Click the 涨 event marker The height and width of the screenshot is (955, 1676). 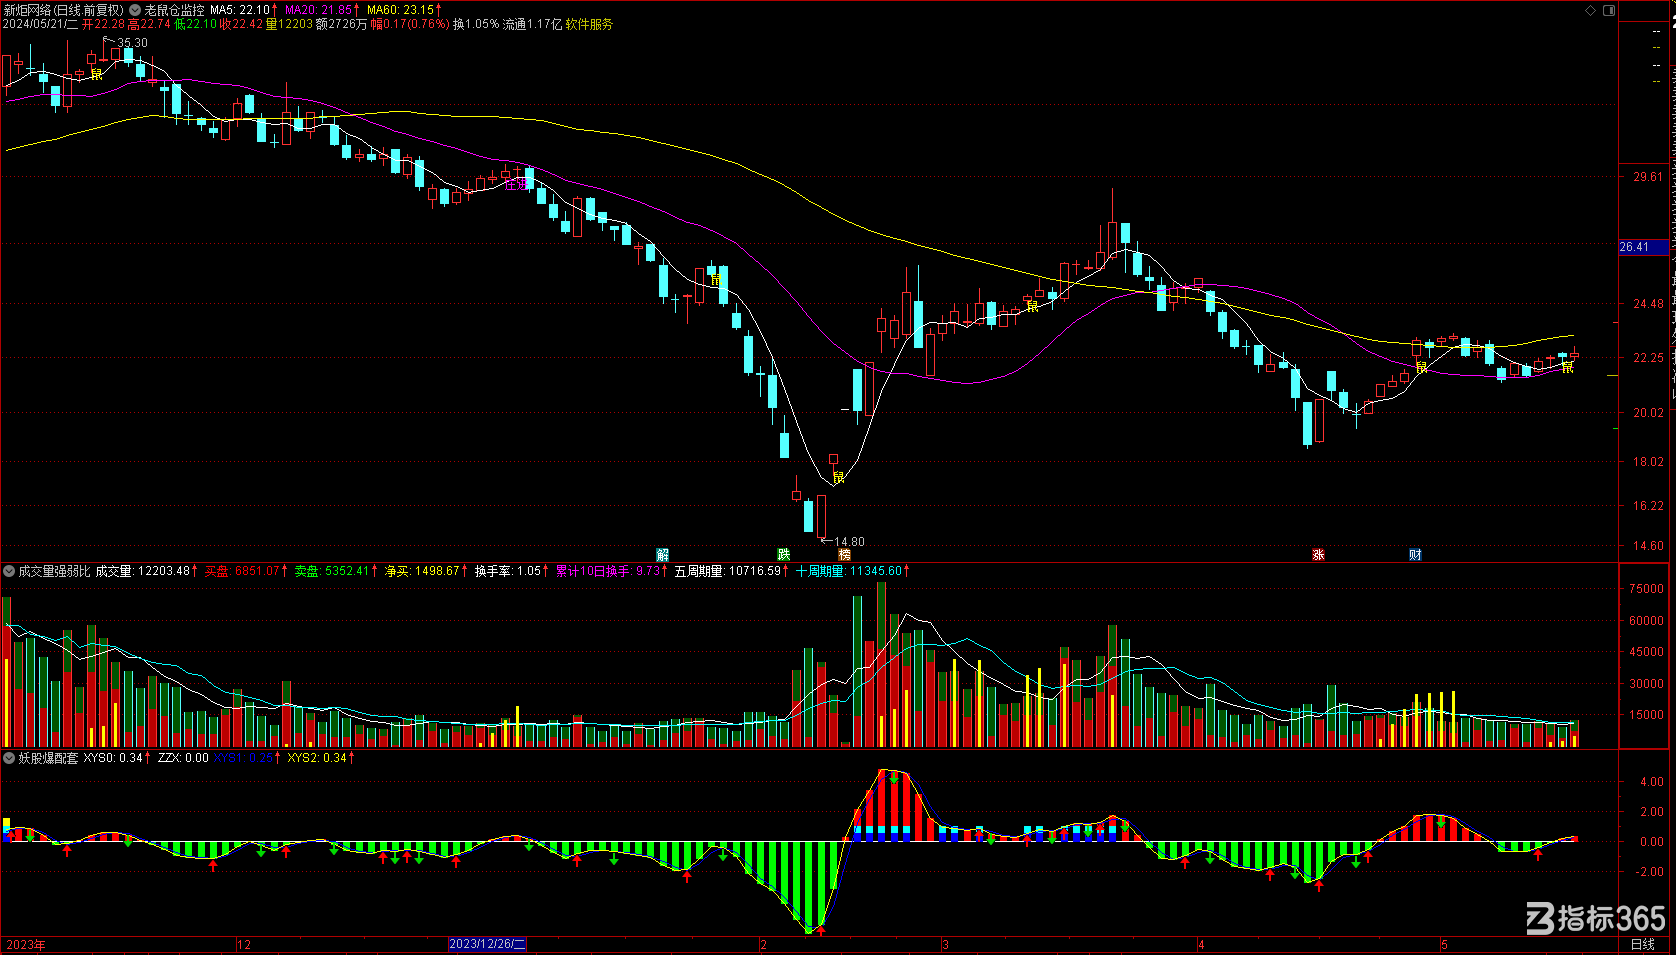1318,554
